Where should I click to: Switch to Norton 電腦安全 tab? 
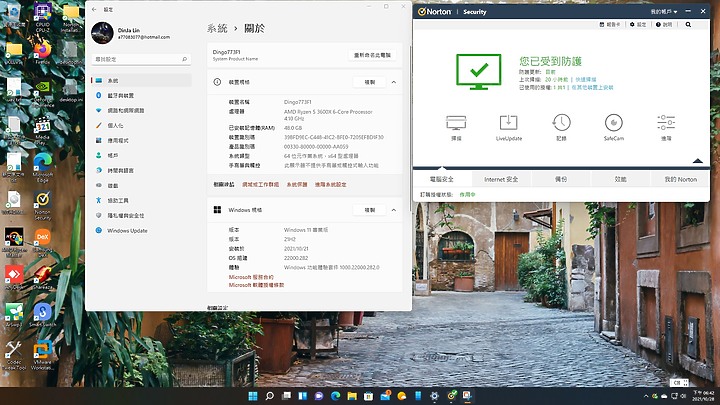pos(442,179)
